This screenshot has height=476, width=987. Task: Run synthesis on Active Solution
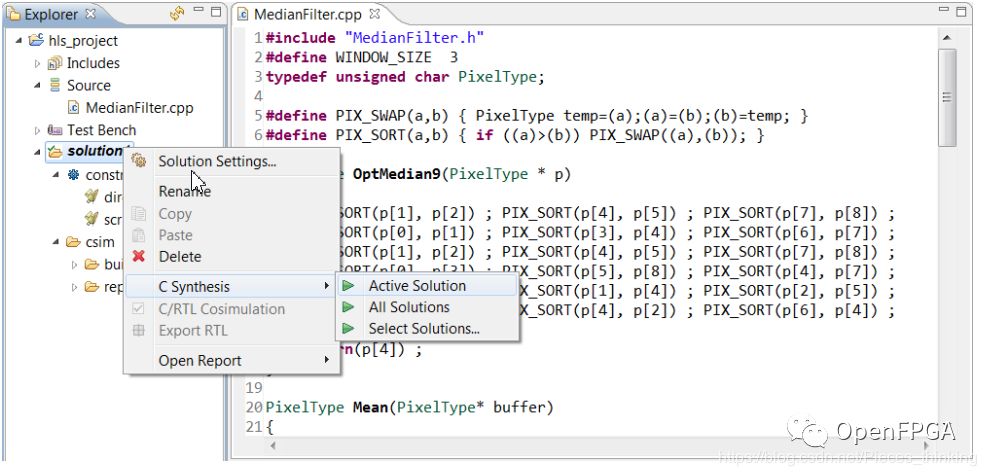click(427, 286)
